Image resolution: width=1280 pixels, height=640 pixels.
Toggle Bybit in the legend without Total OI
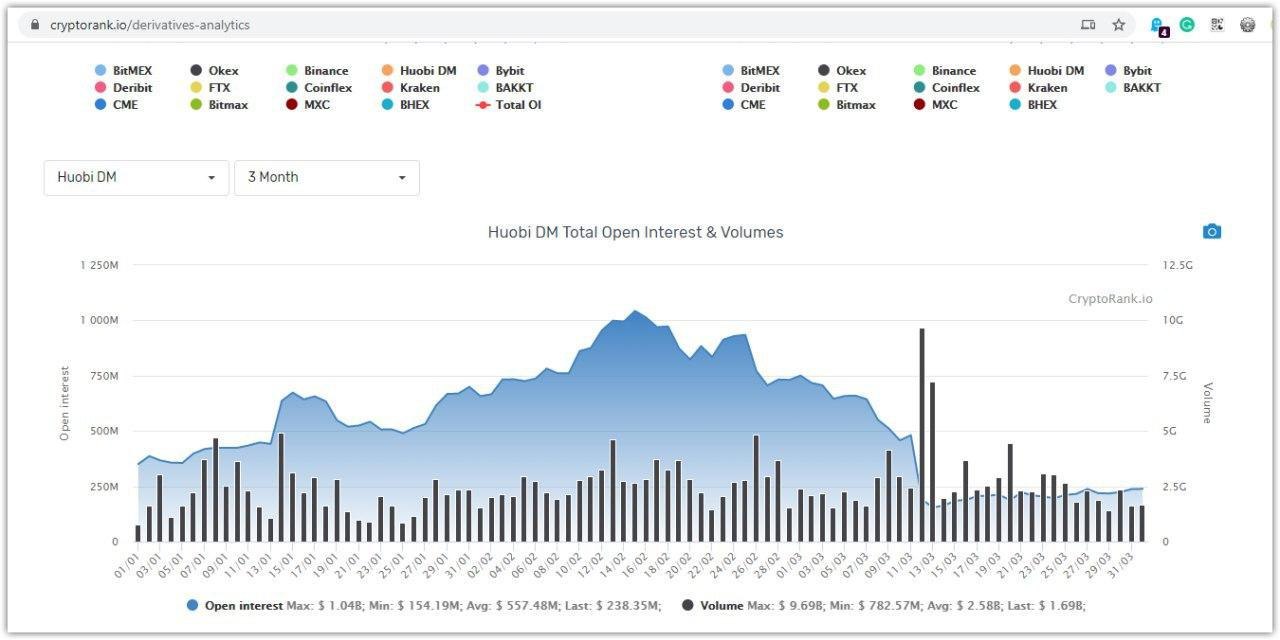pos(1129,71)
